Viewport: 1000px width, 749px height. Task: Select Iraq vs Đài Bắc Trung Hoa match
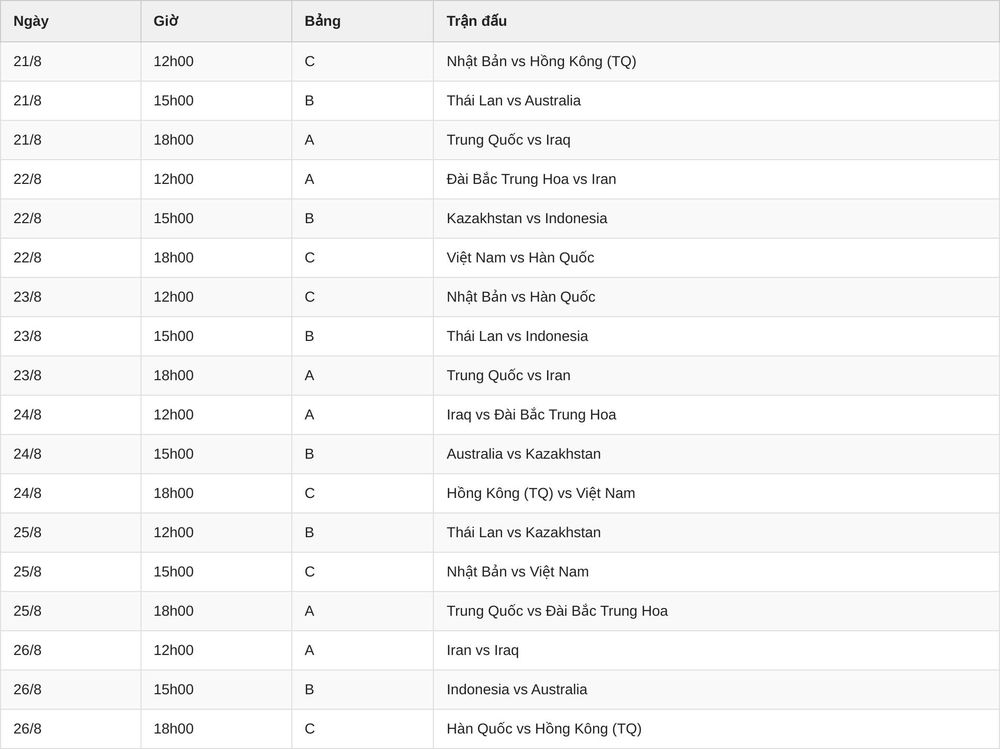click(x=531, y=415)
